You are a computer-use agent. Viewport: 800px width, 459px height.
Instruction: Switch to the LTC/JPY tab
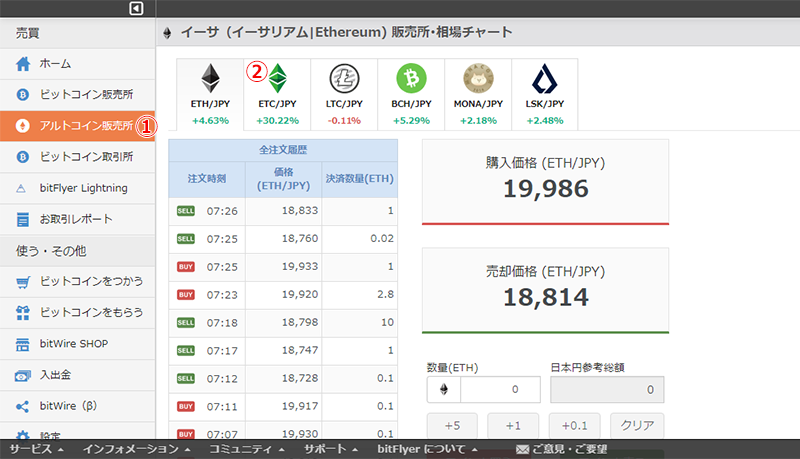click(344, 94)
